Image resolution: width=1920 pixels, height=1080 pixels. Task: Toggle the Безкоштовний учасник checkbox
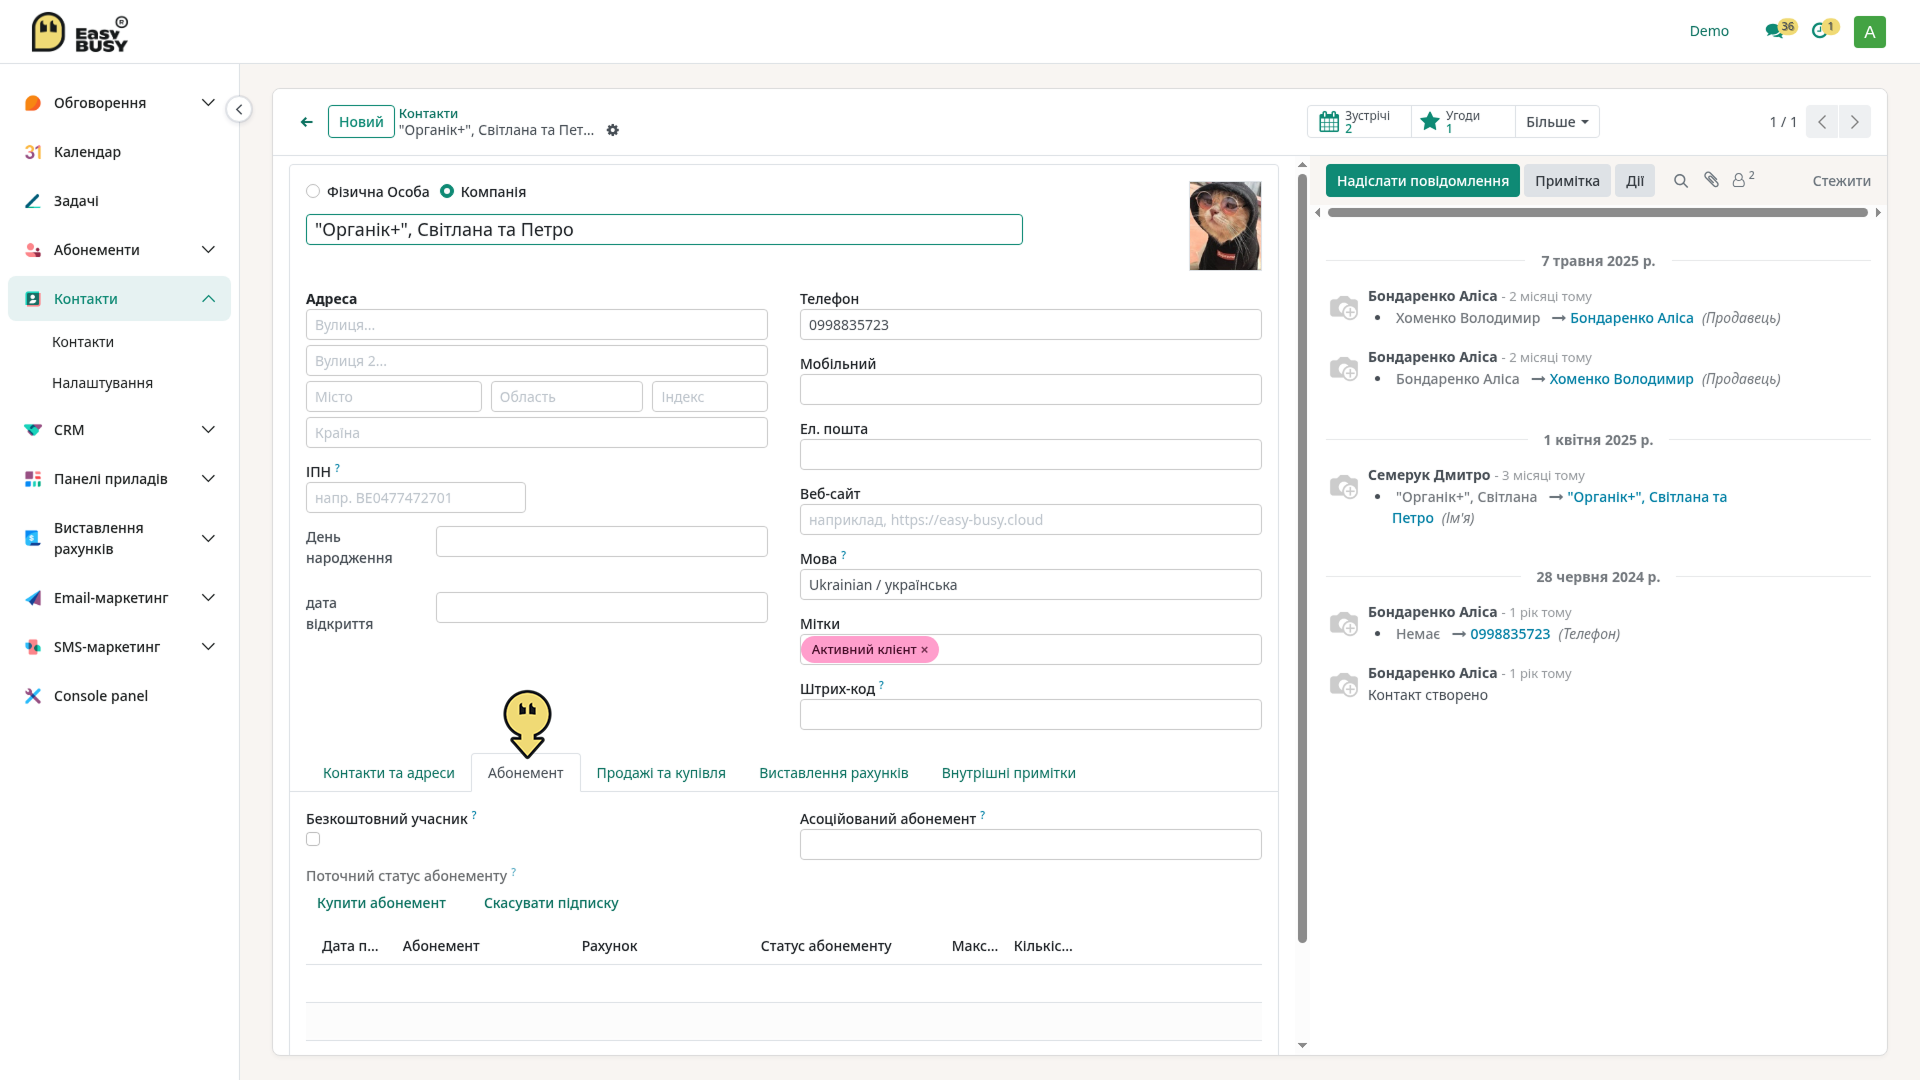[x=313, y=839]
